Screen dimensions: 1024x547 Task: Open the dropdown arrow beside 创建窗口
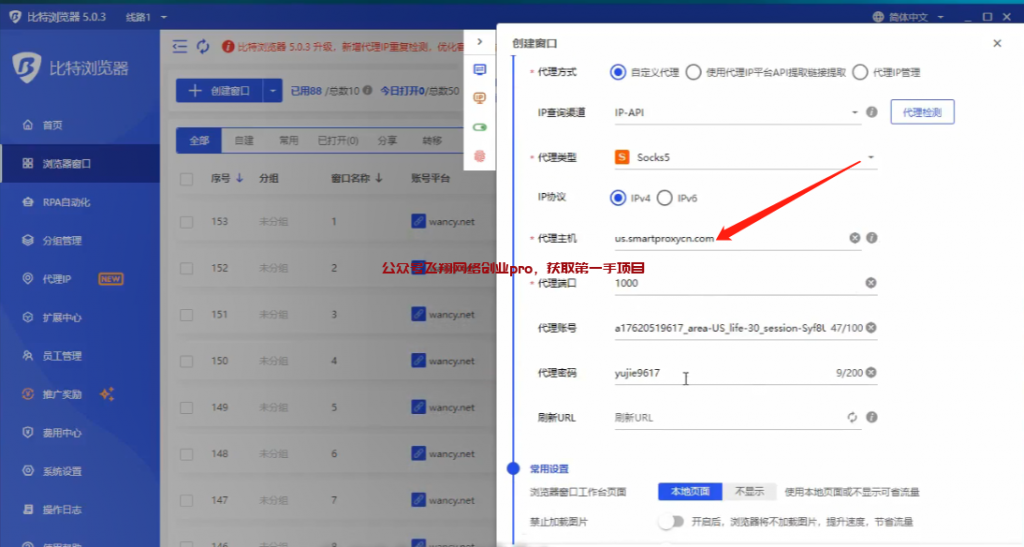click(273, 91)
